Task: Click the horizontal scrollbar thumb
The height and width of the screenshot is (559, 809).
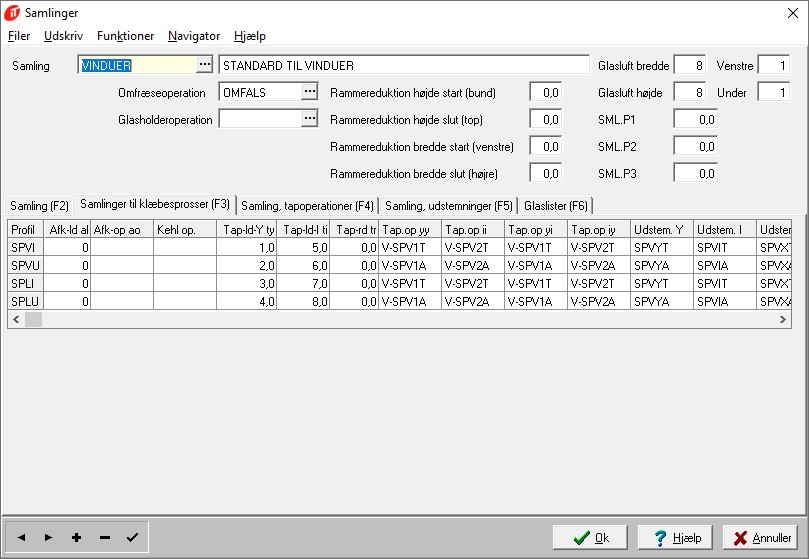Action: pyautogui.click(x=34, y=320)
